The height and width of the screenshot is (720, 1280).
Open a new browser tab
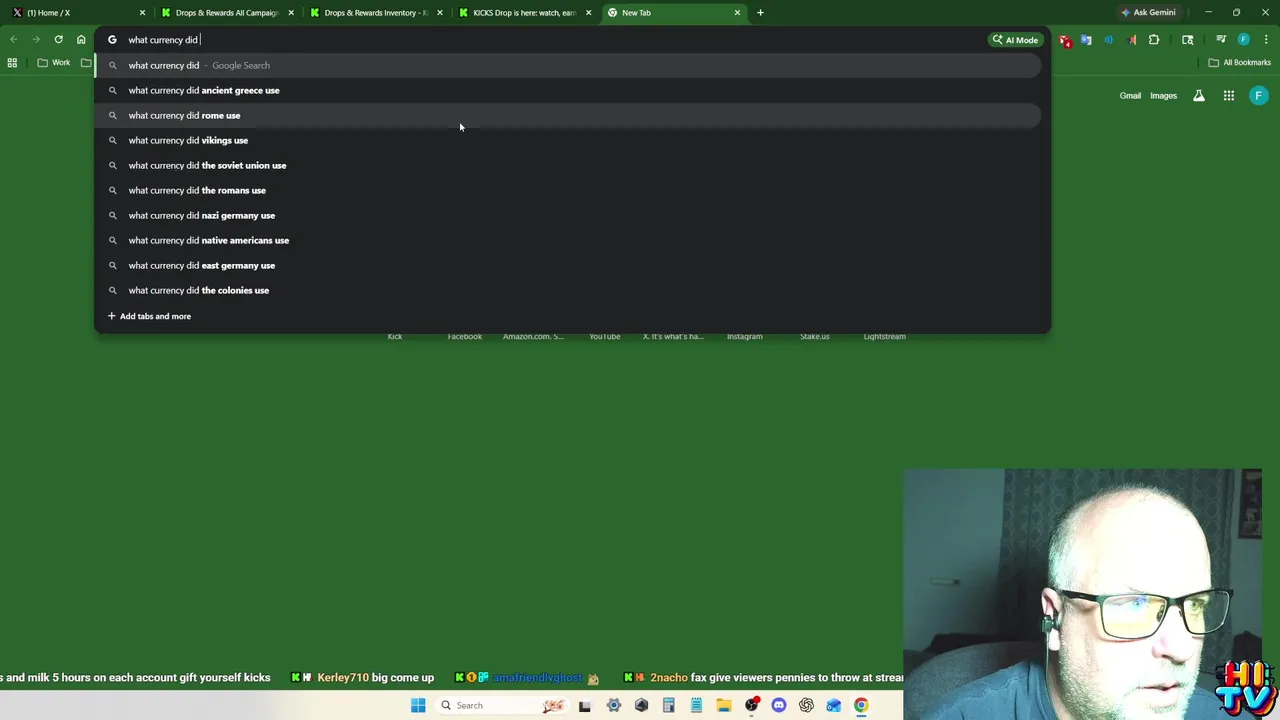click(760, 13)
